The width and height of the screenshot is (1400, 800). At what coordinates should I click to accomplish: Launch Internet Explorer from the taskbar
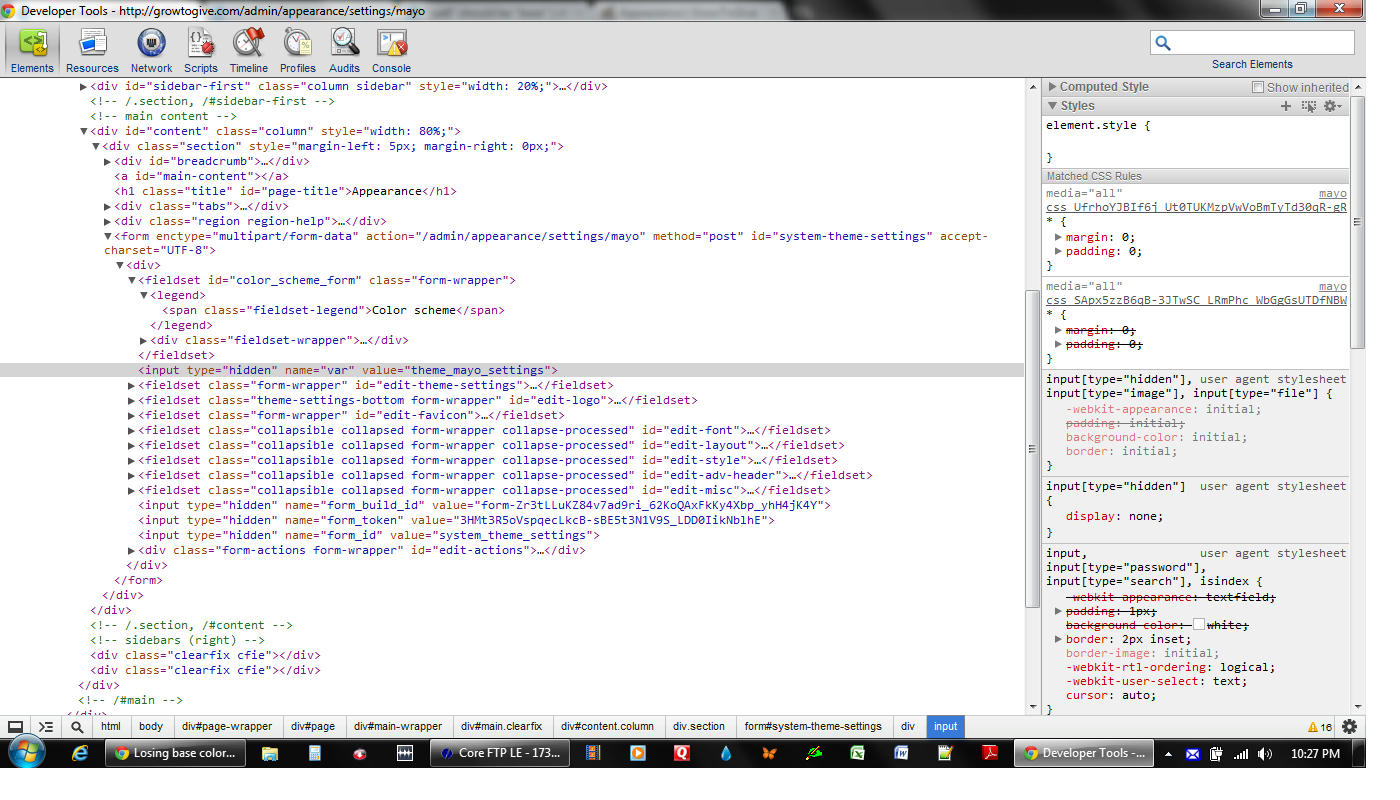tap(81, 753)
